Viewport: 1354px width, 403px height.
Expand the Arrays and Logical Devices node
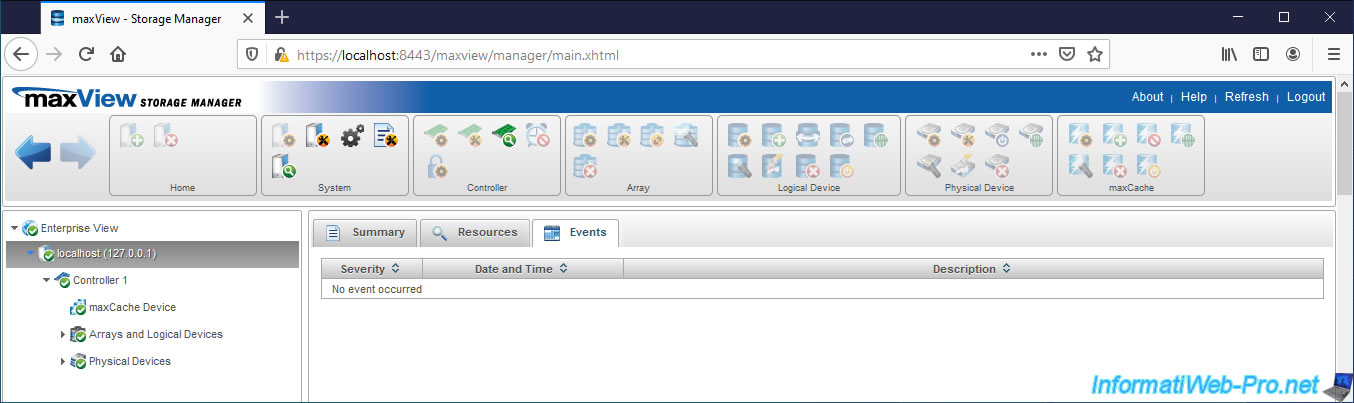63,334
